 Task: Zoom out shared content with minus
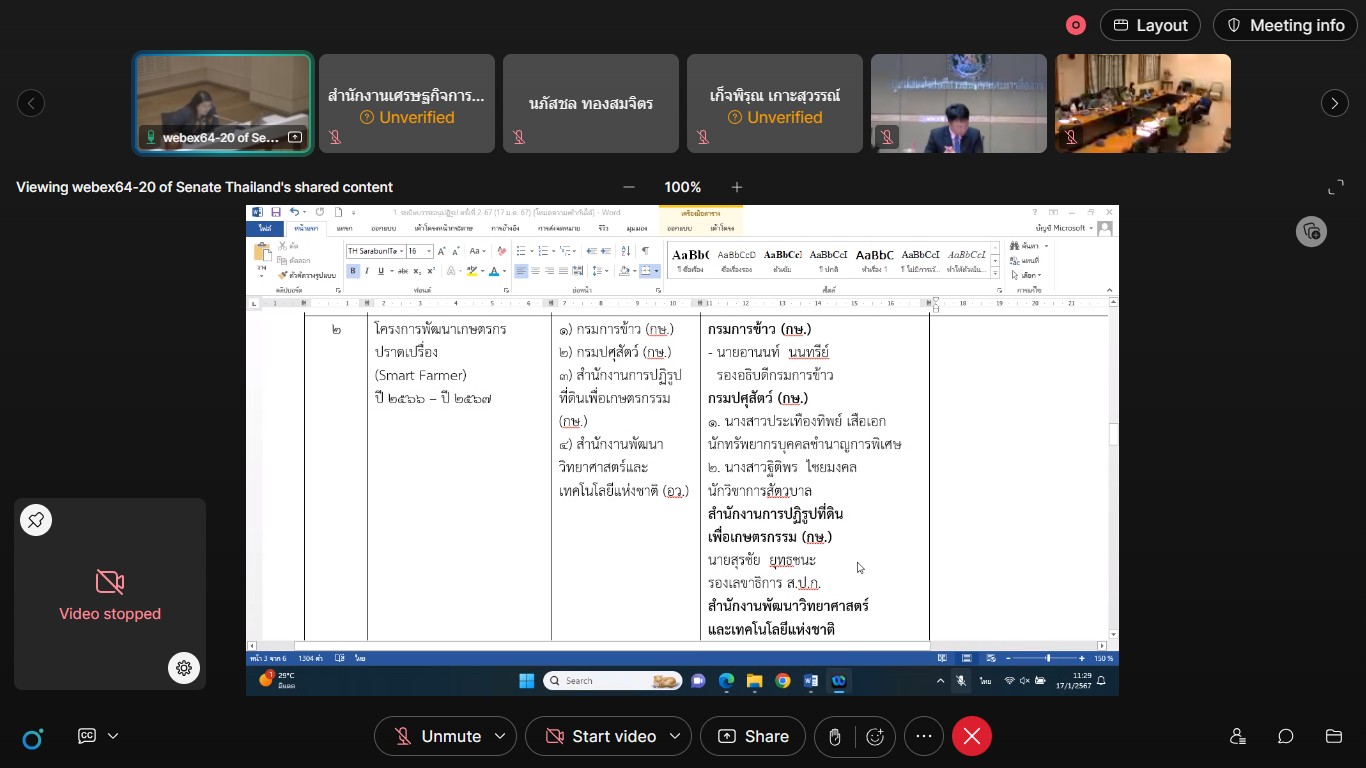pos(629,187)
